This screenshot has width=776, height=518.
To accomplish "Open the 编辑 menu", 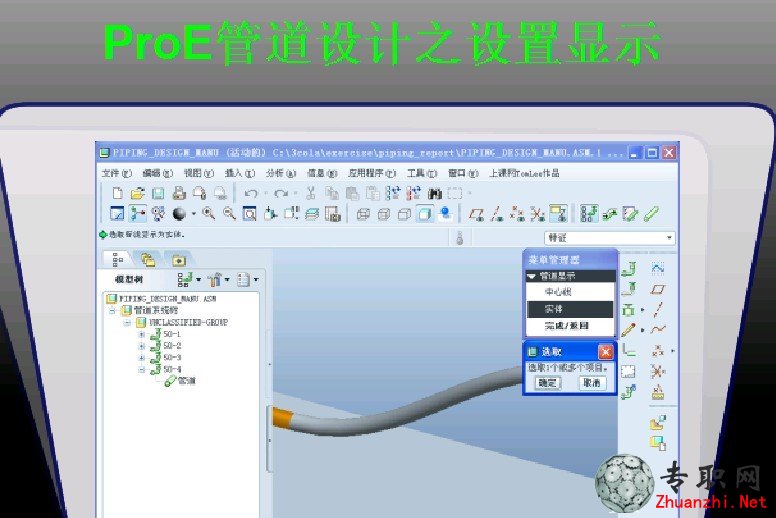I will pyautogui.click(x=157, y=173).
